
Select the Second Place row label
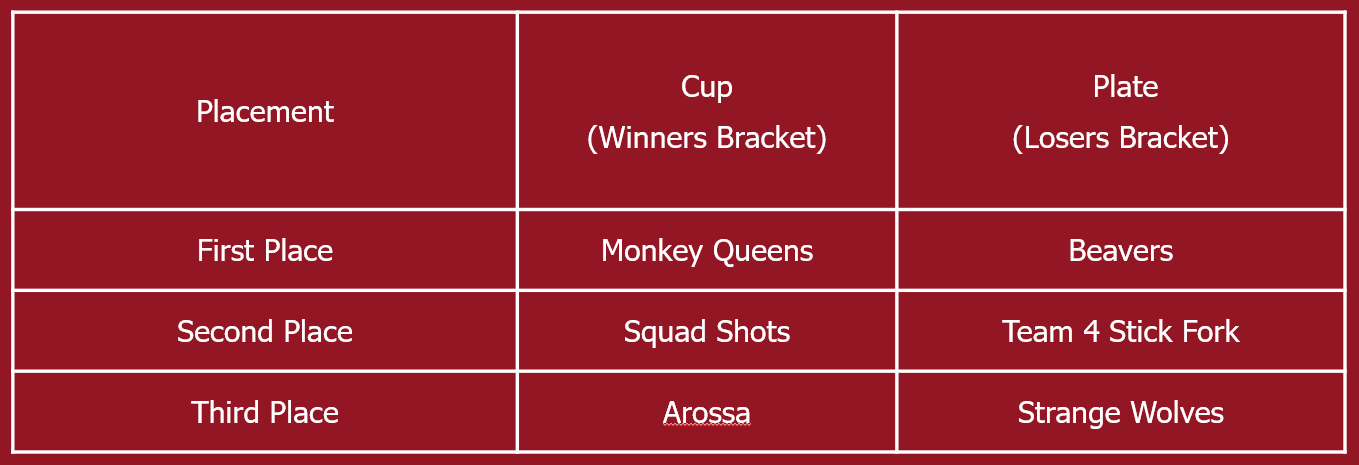(x=265, y=331)
